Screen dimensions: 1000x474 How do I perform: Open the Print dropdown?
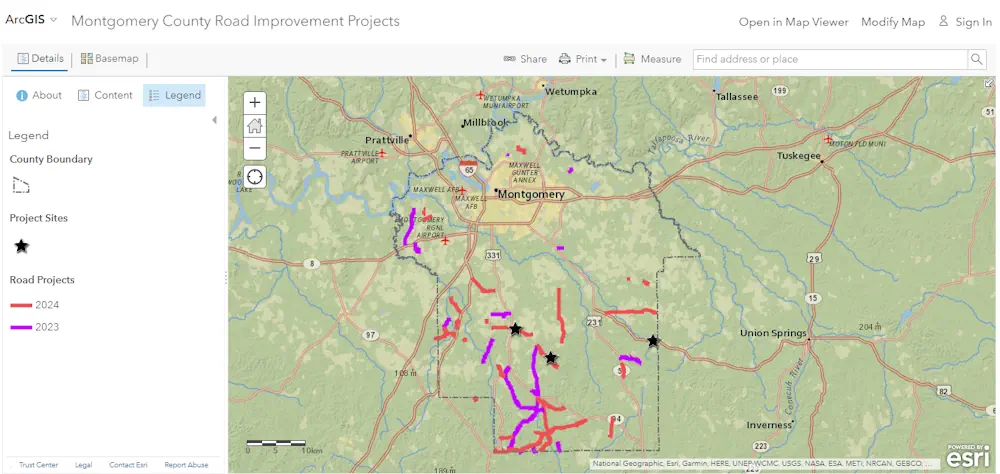pyautogui.click(x=583, y=59)
